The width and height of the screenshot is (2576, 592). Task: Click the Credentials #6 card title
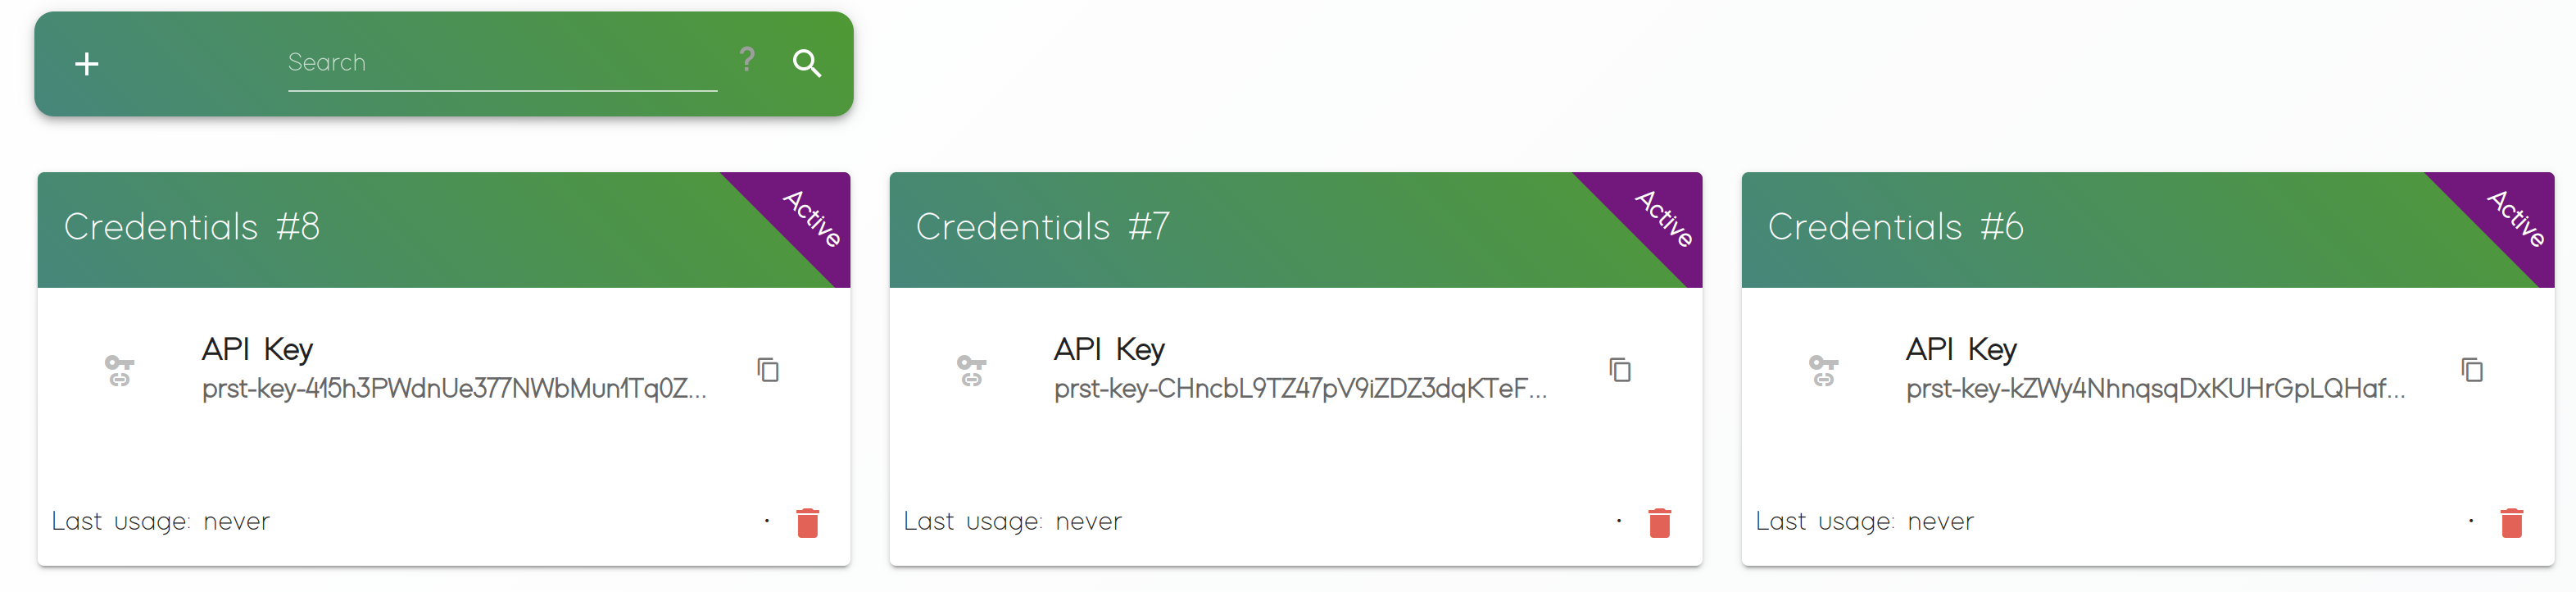[x=1895, y=227]
